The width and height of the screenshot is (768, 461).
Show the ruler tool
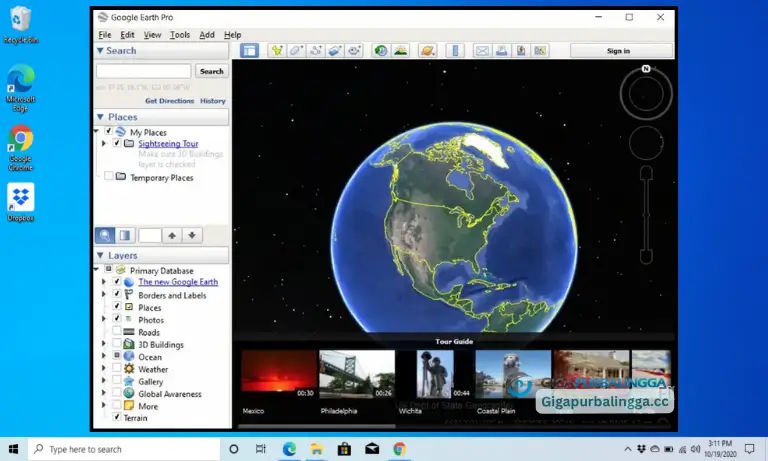pyautogui.click(x=455, y=50)
